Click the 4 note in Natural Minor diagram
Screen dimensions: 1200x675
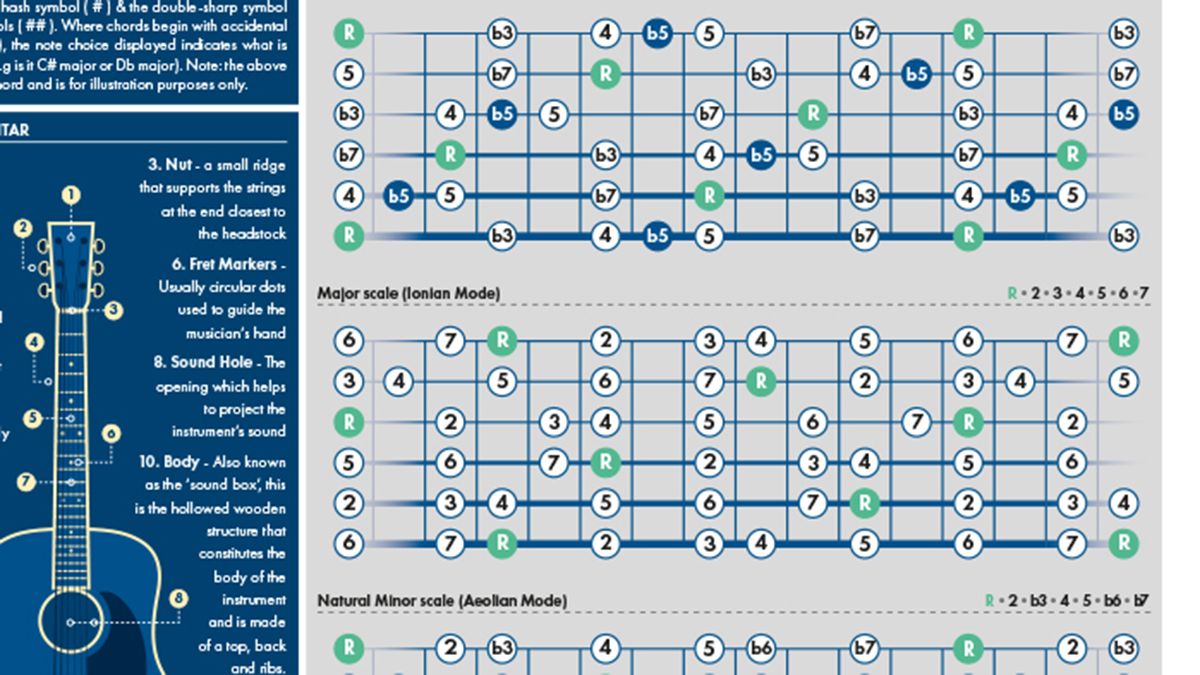(x=605, y=648)
